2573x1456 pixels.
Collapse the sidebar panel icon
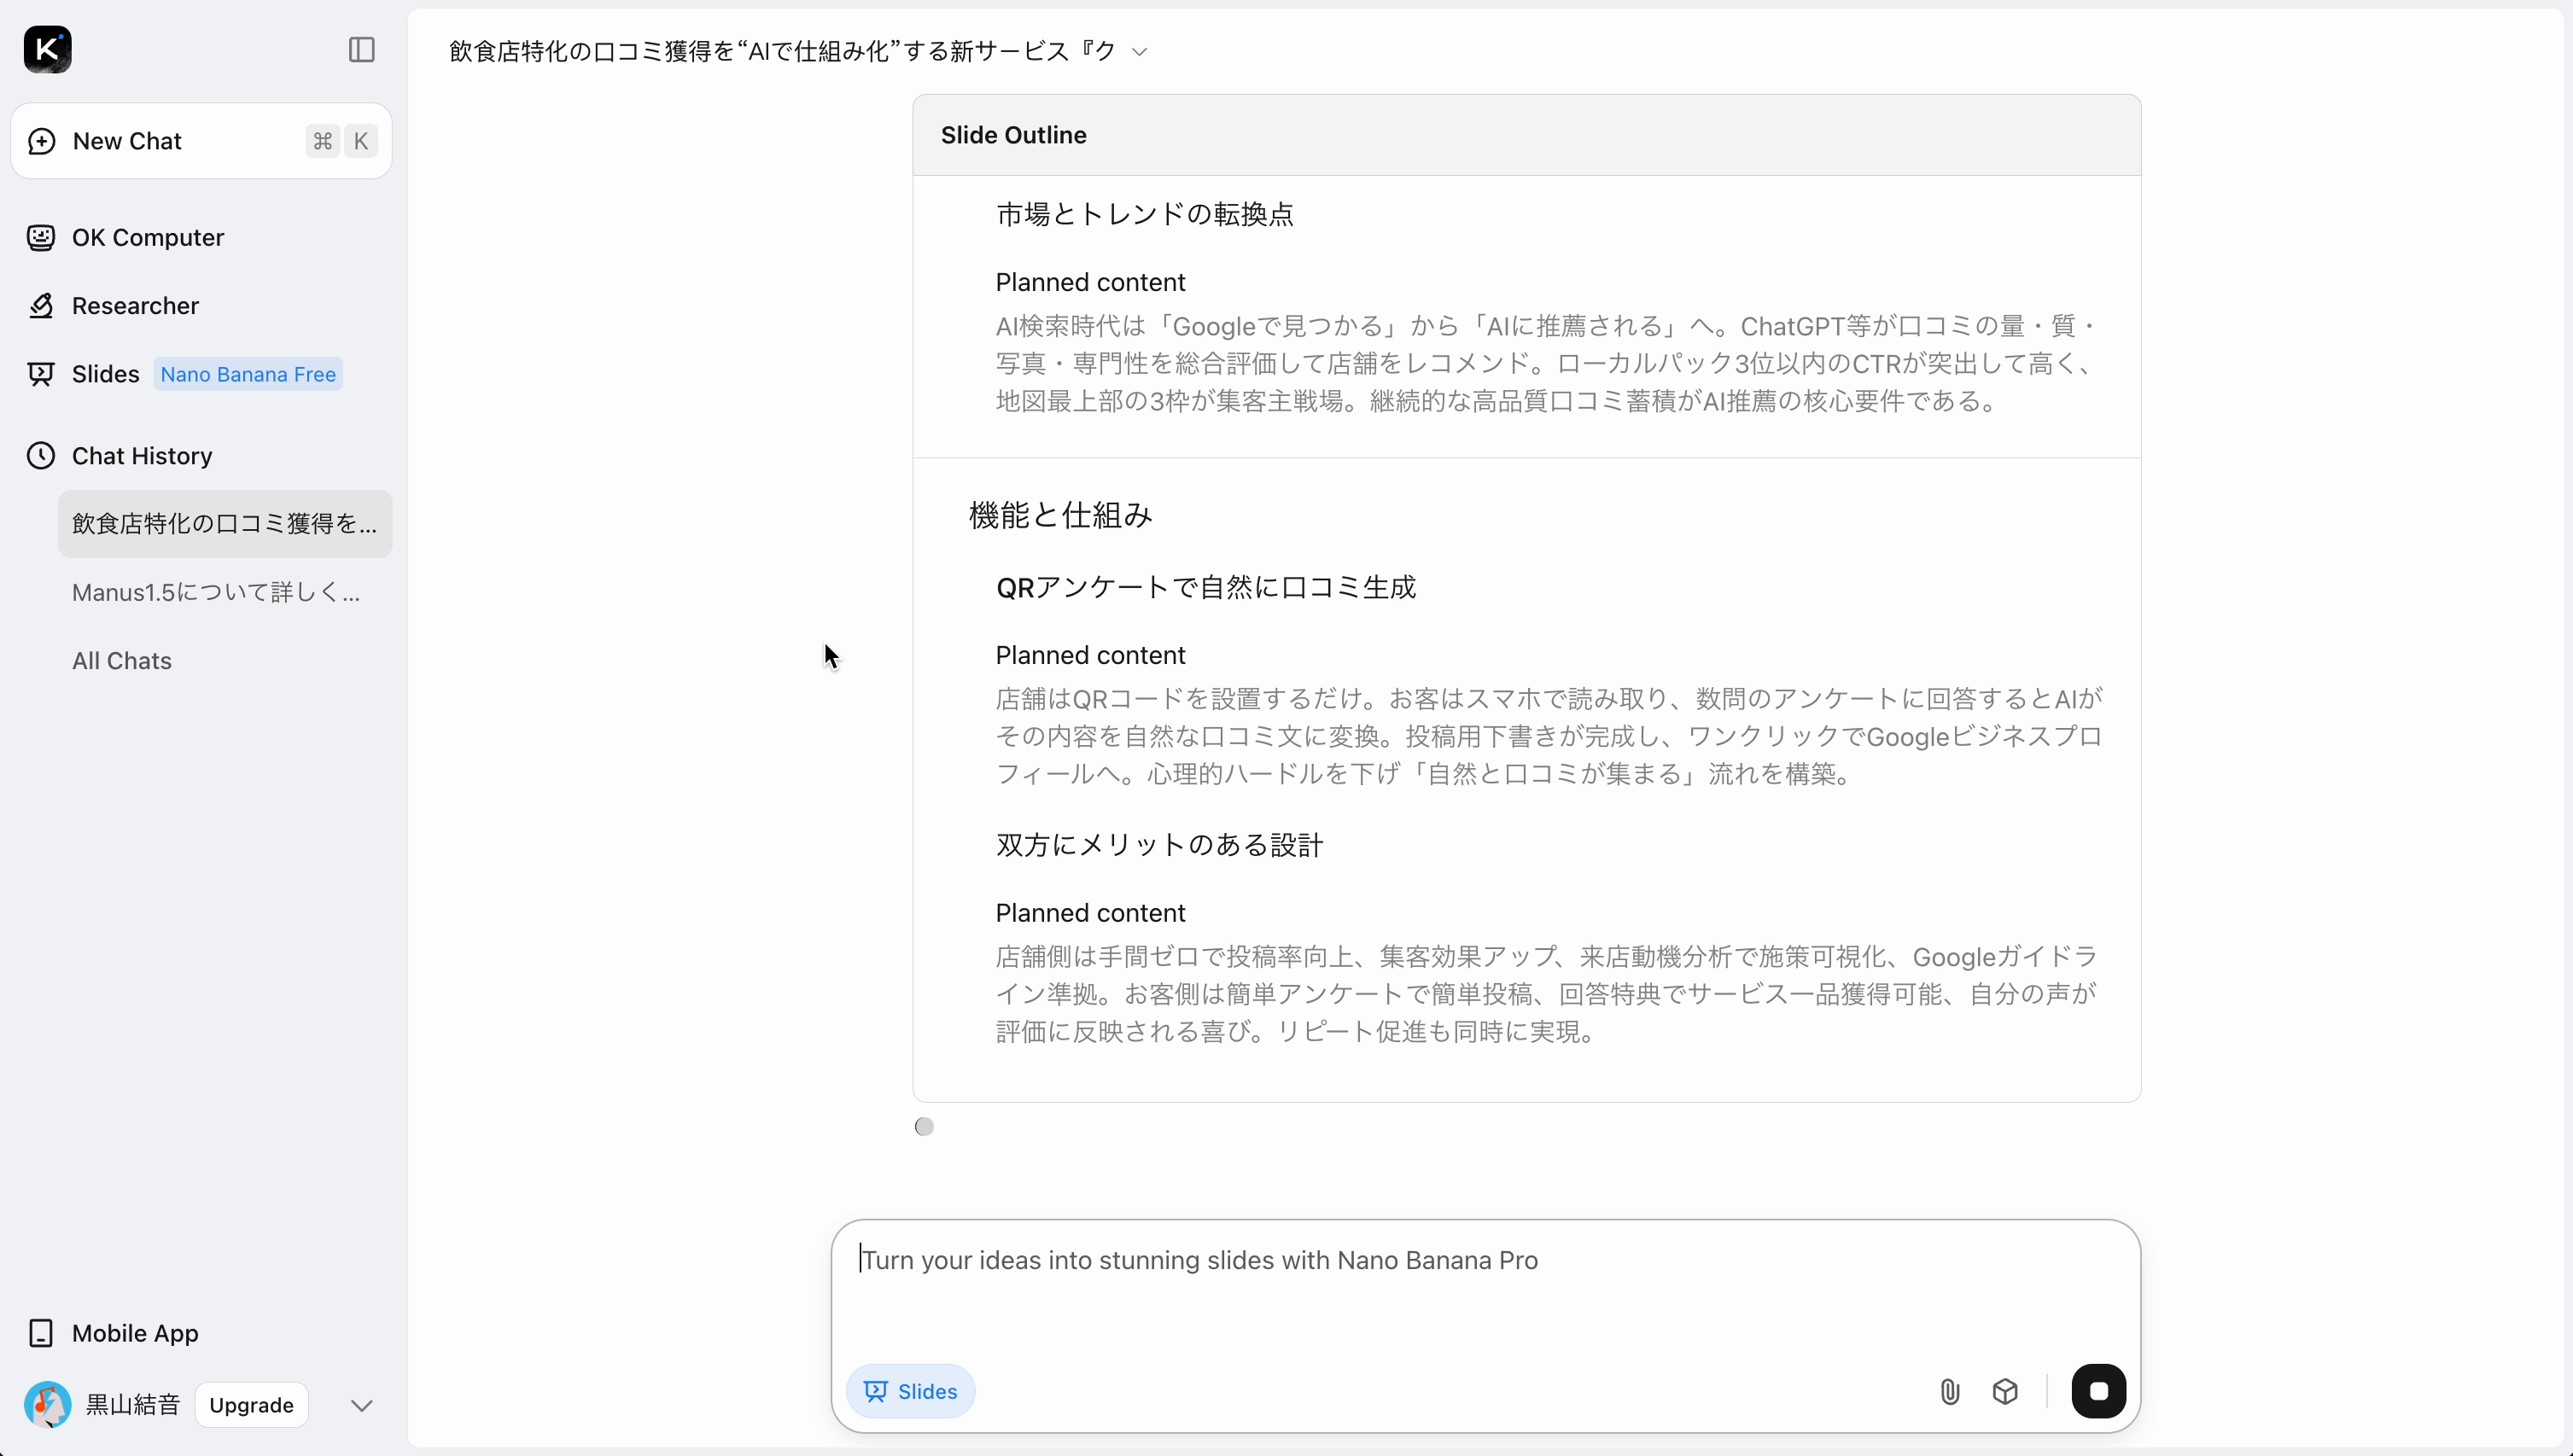[x=361, y=49]
